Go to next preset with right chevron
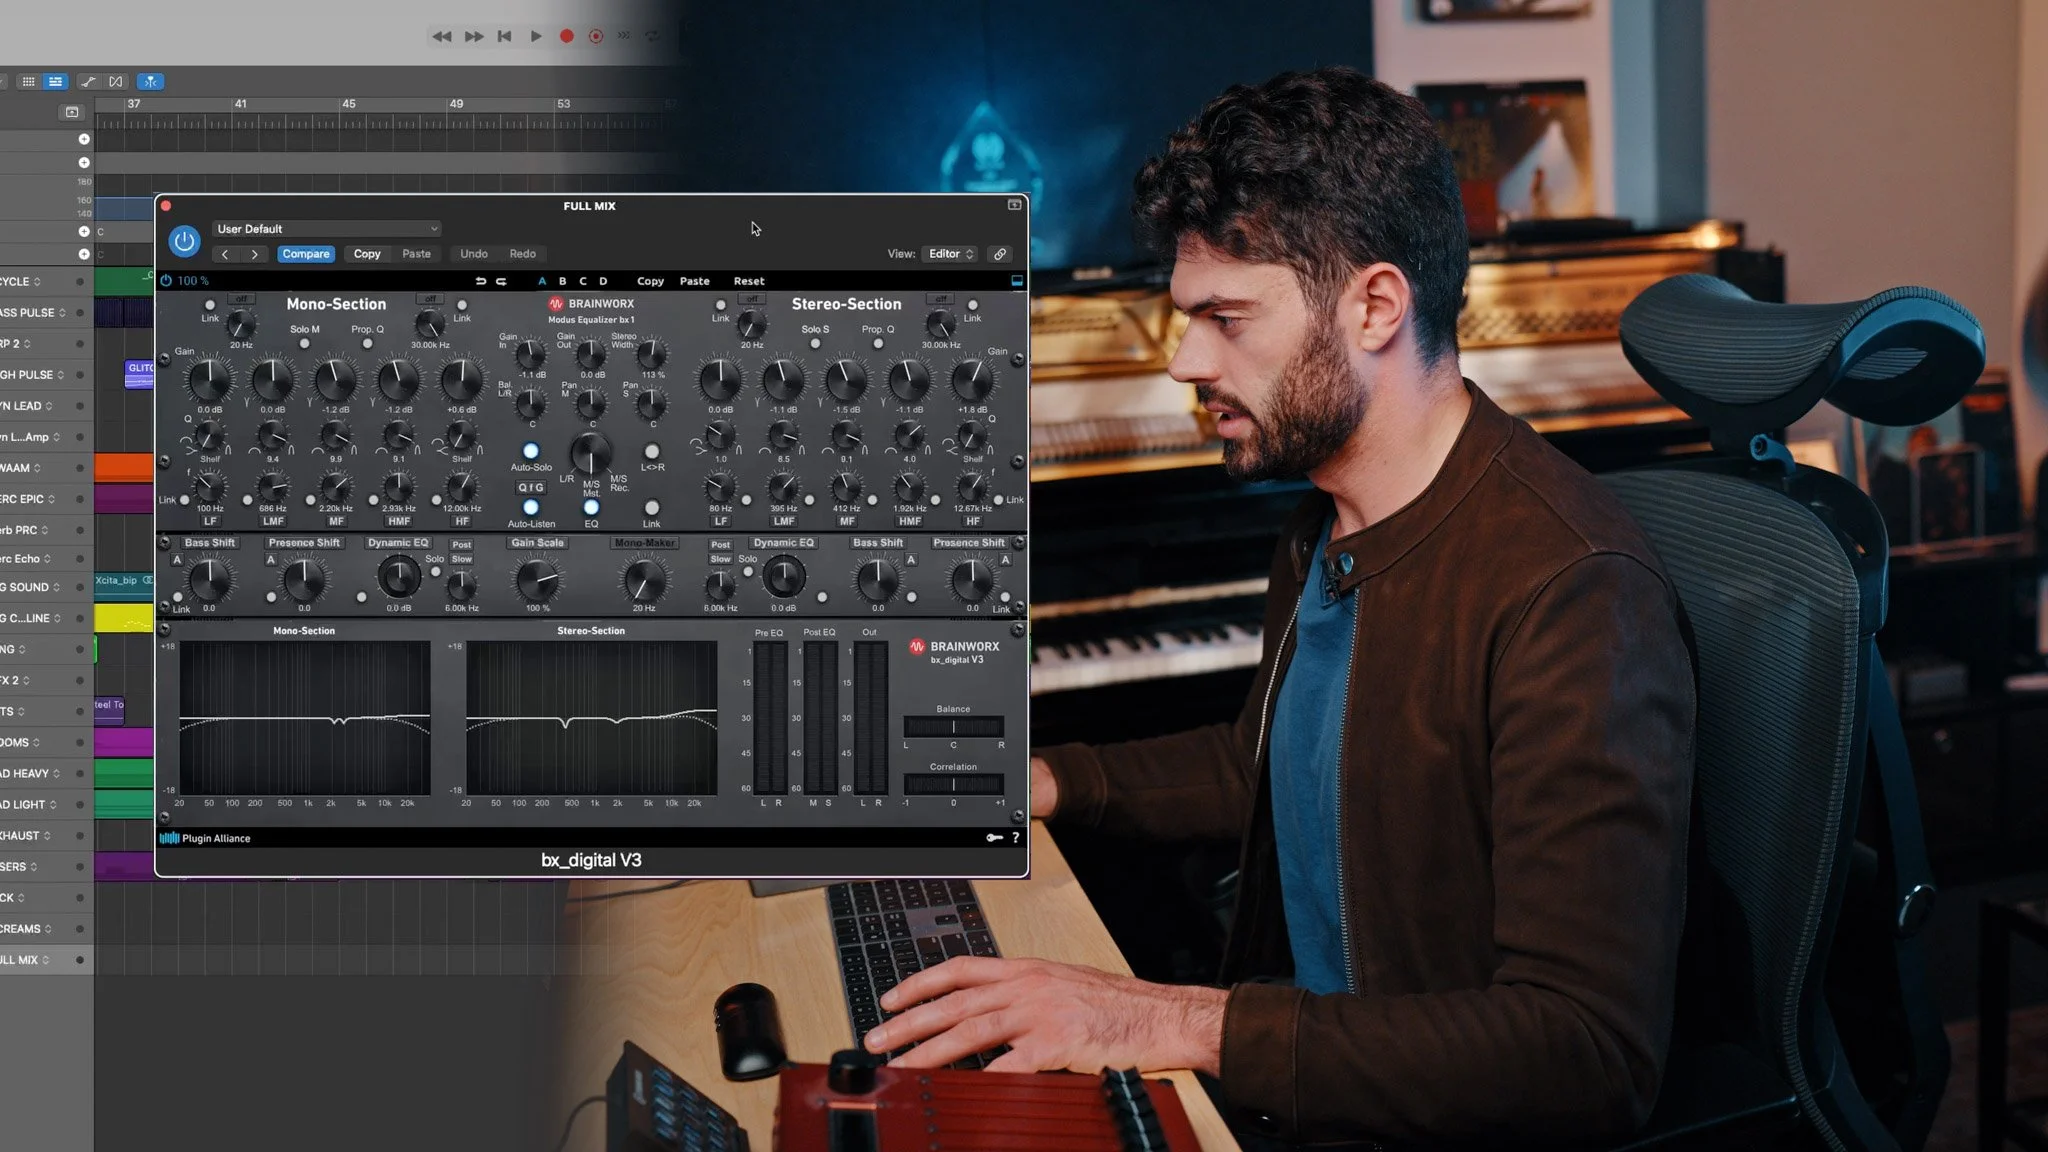The width and height of the screenshot is (2048, 1152). (255, 254)
